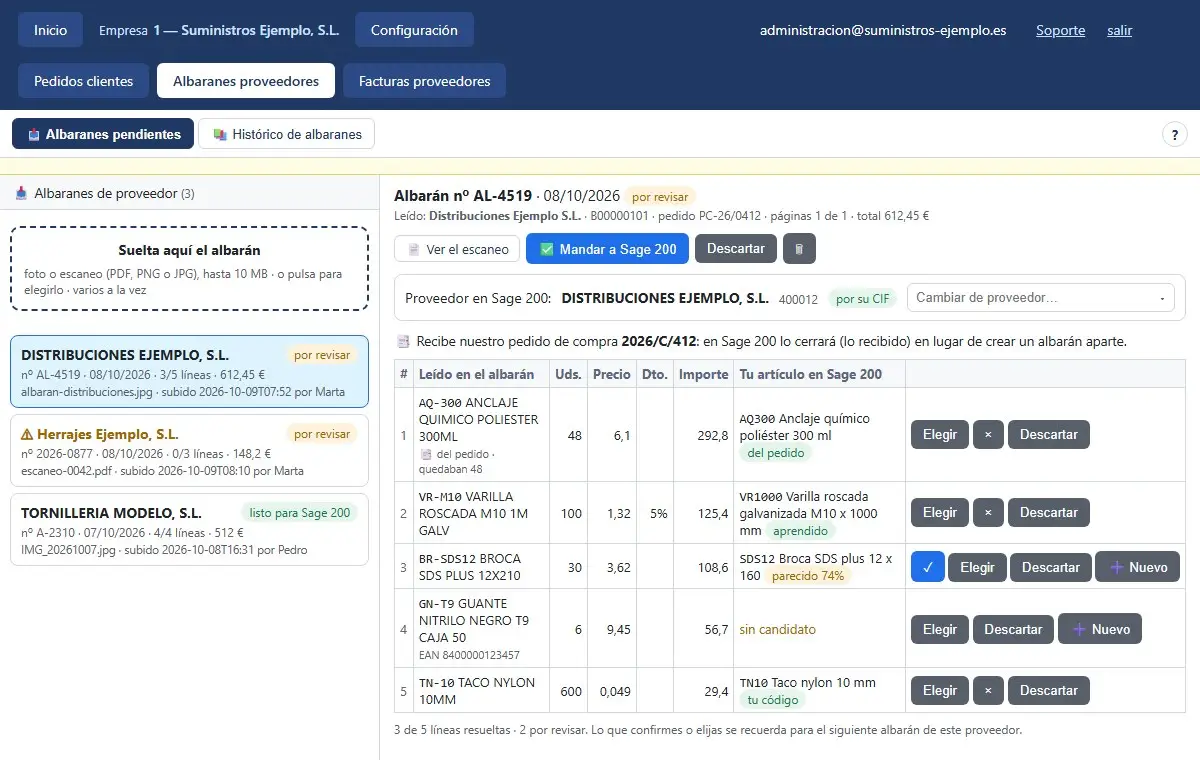Viewport: 1200px width, 760px height.
Task: Clear the match on the AQ-300 row
Action: coord(988,435)
